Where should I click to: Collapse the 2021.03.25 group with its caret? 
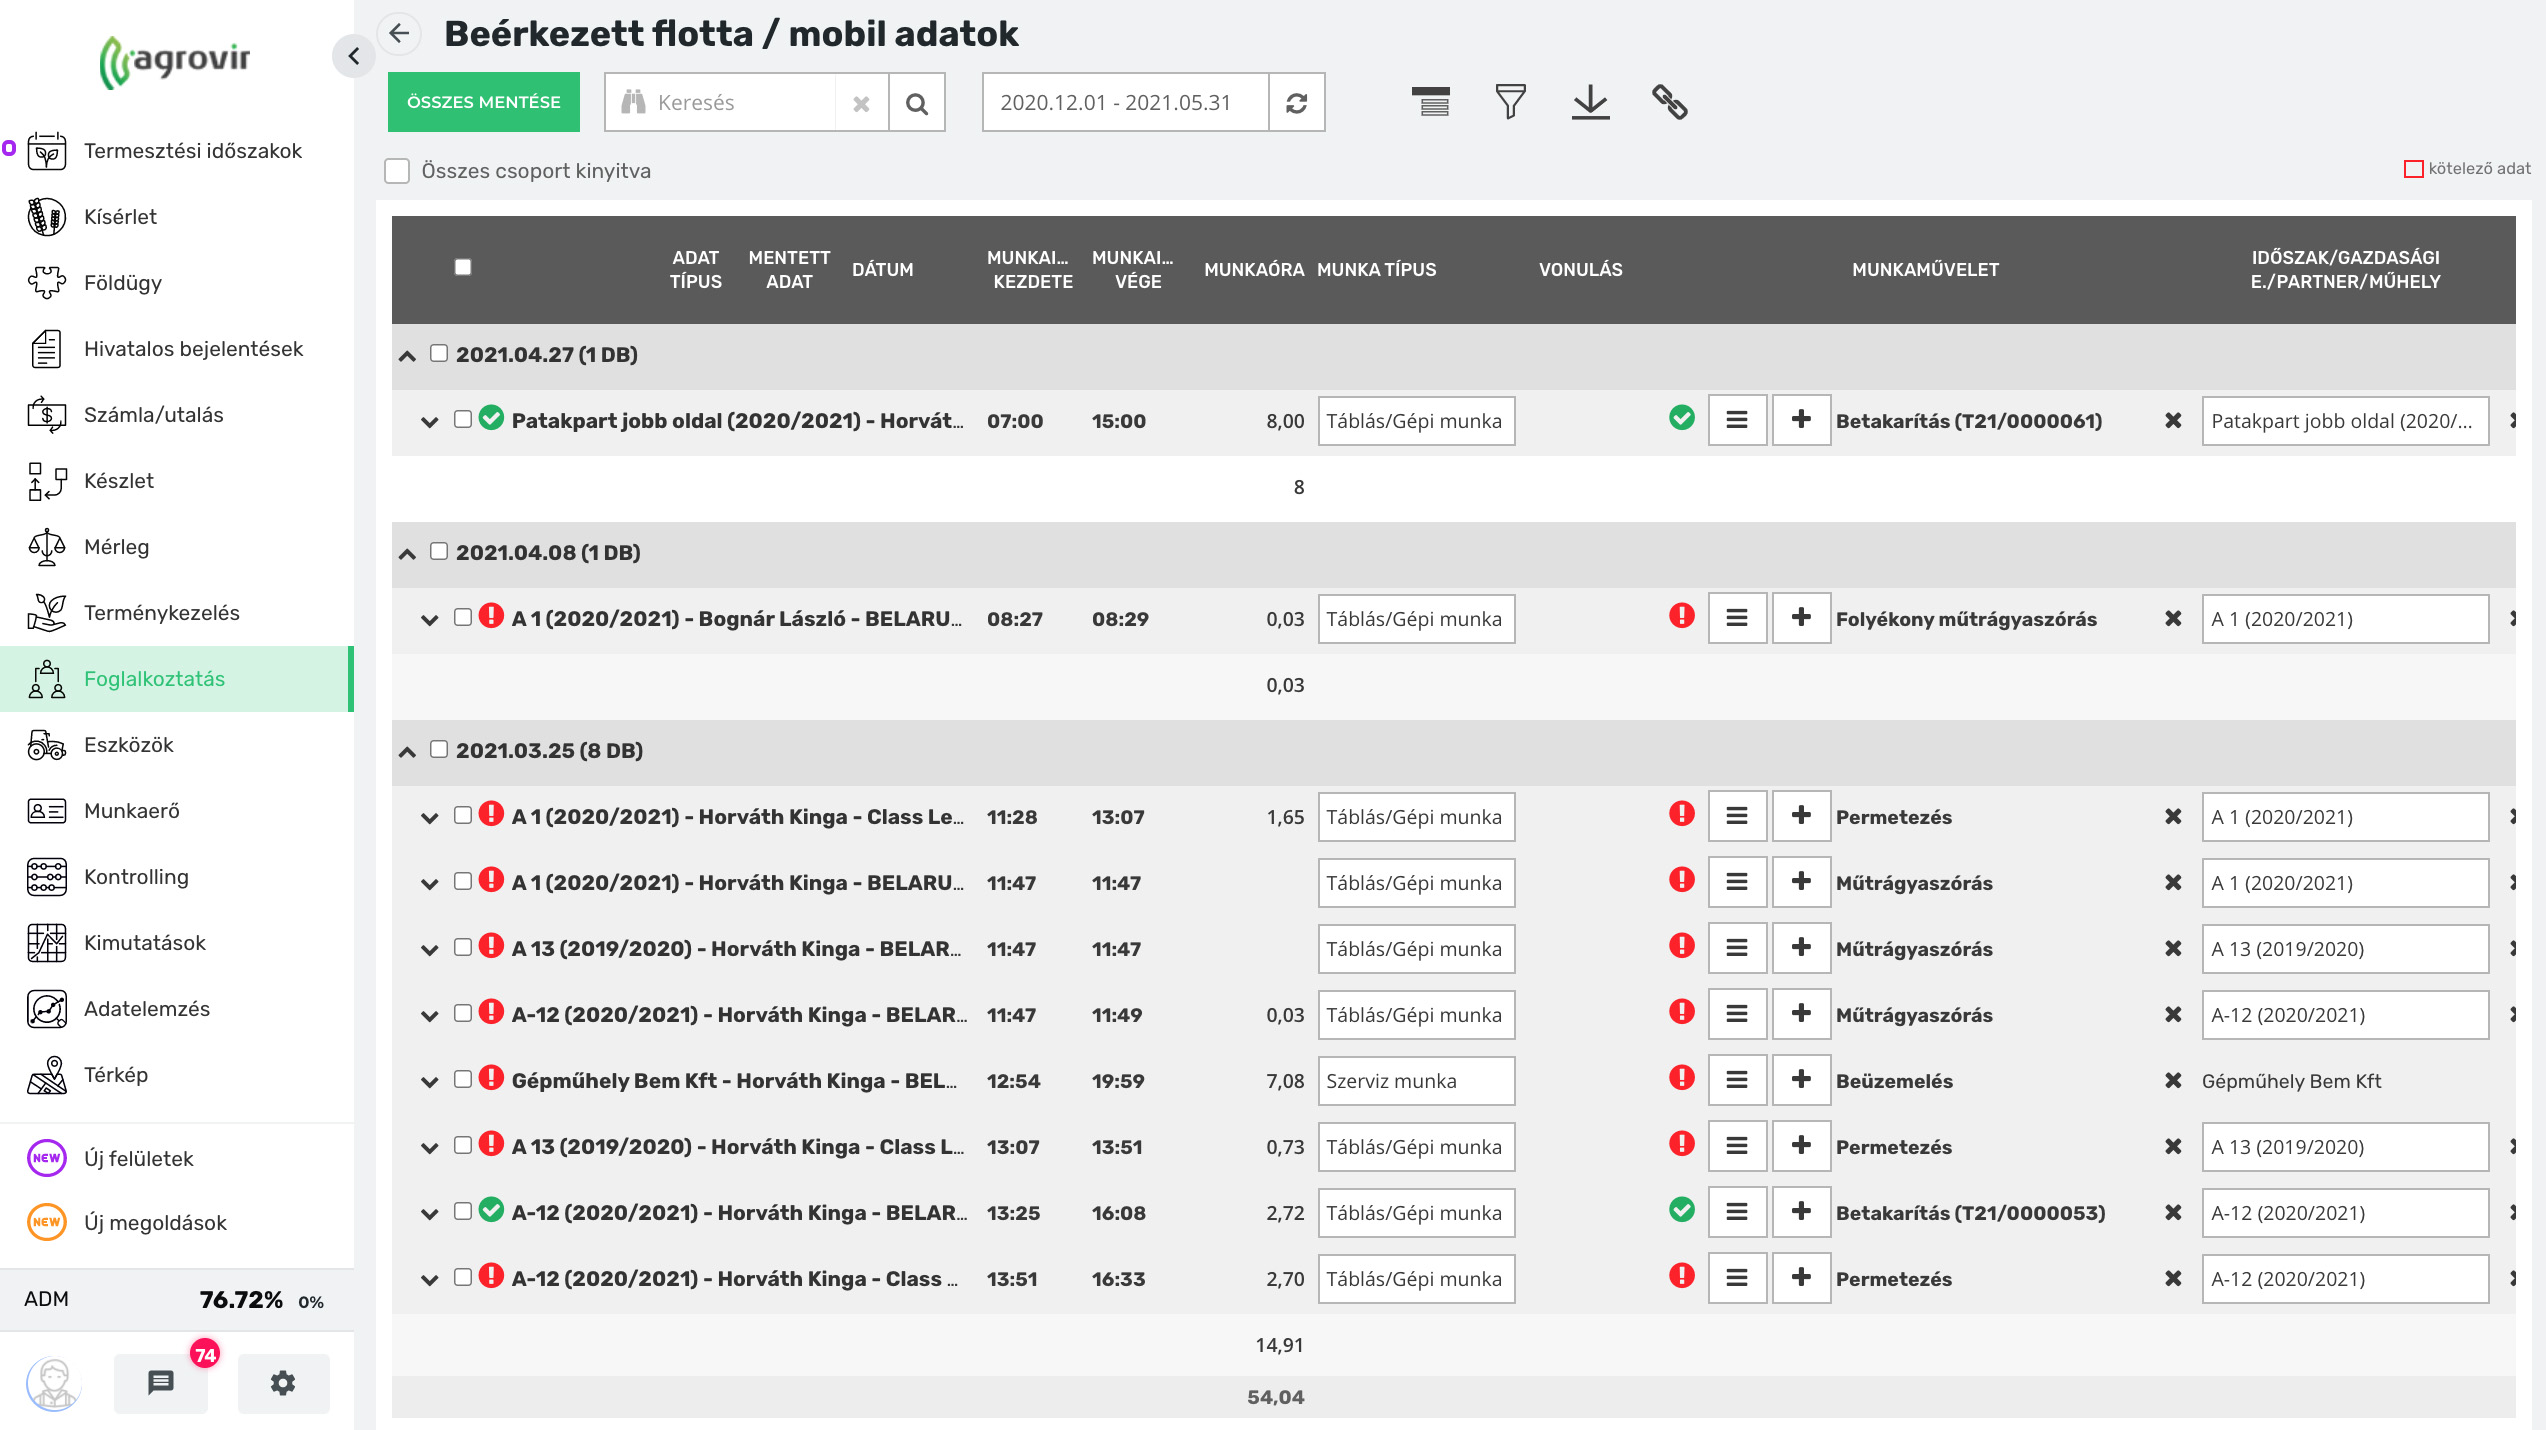coord(407,752)
